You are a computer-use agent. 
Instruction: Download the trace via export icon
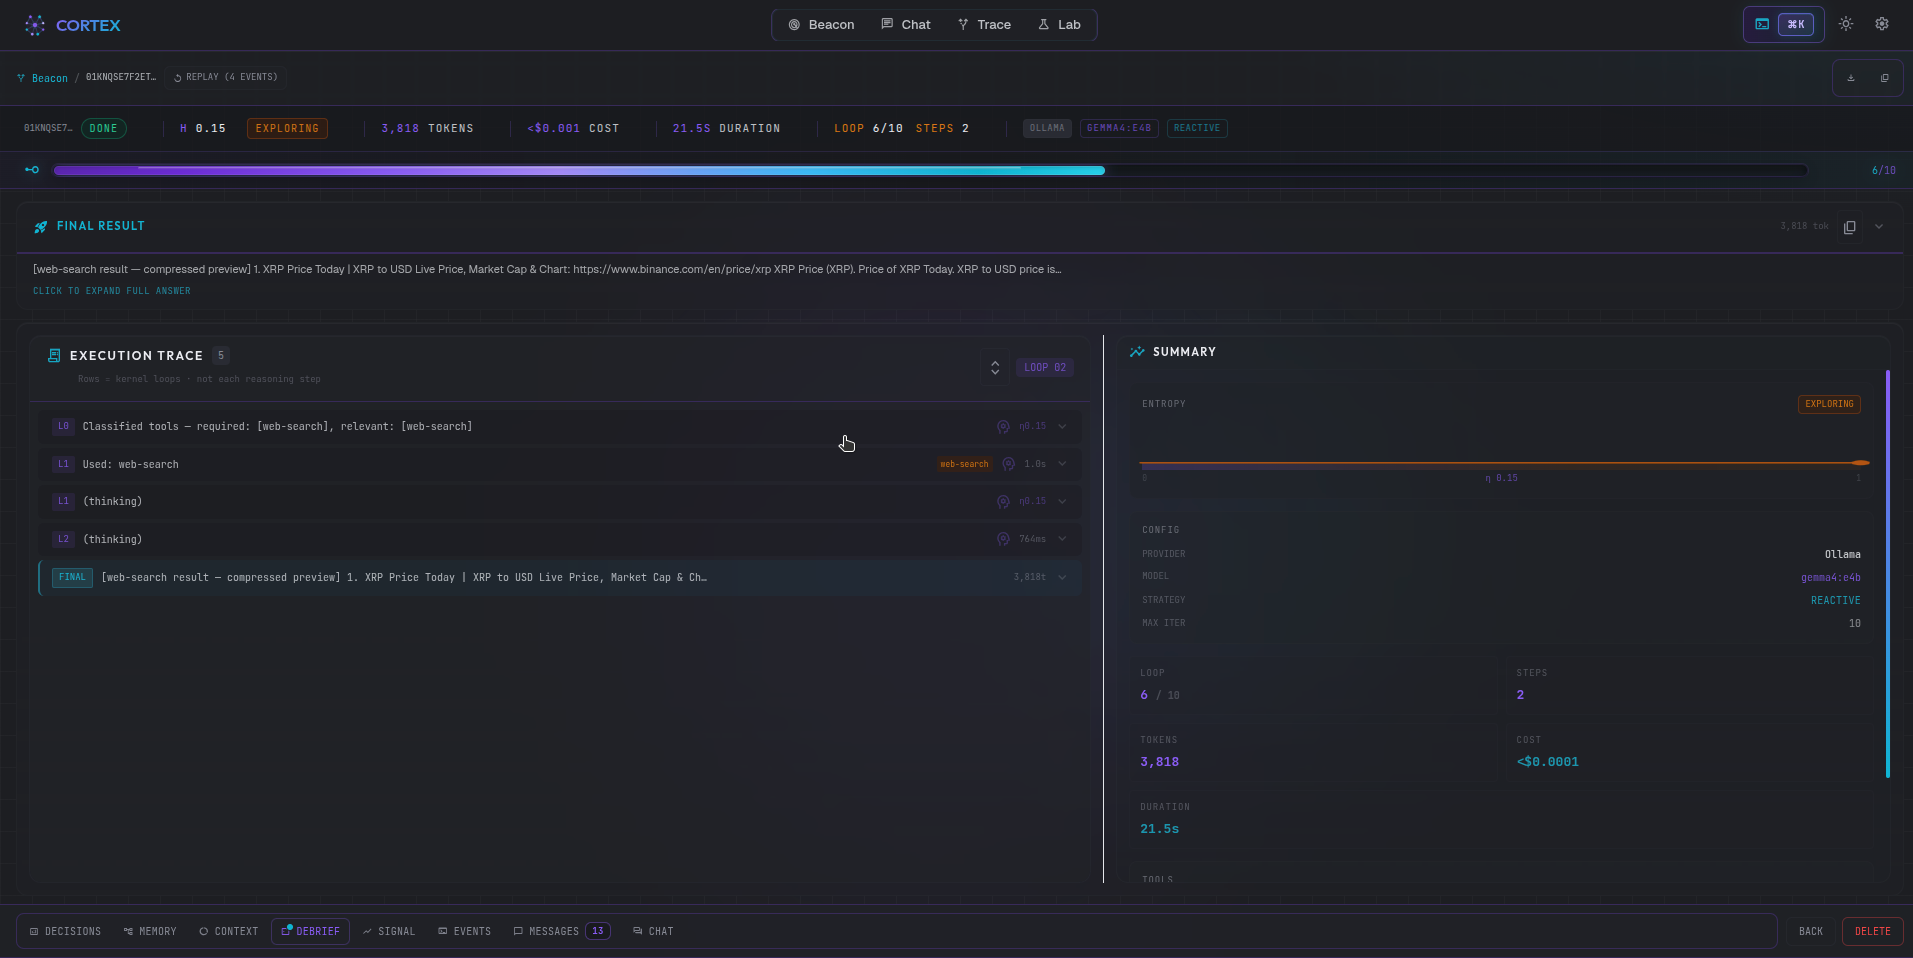(x=1852, y=77)
